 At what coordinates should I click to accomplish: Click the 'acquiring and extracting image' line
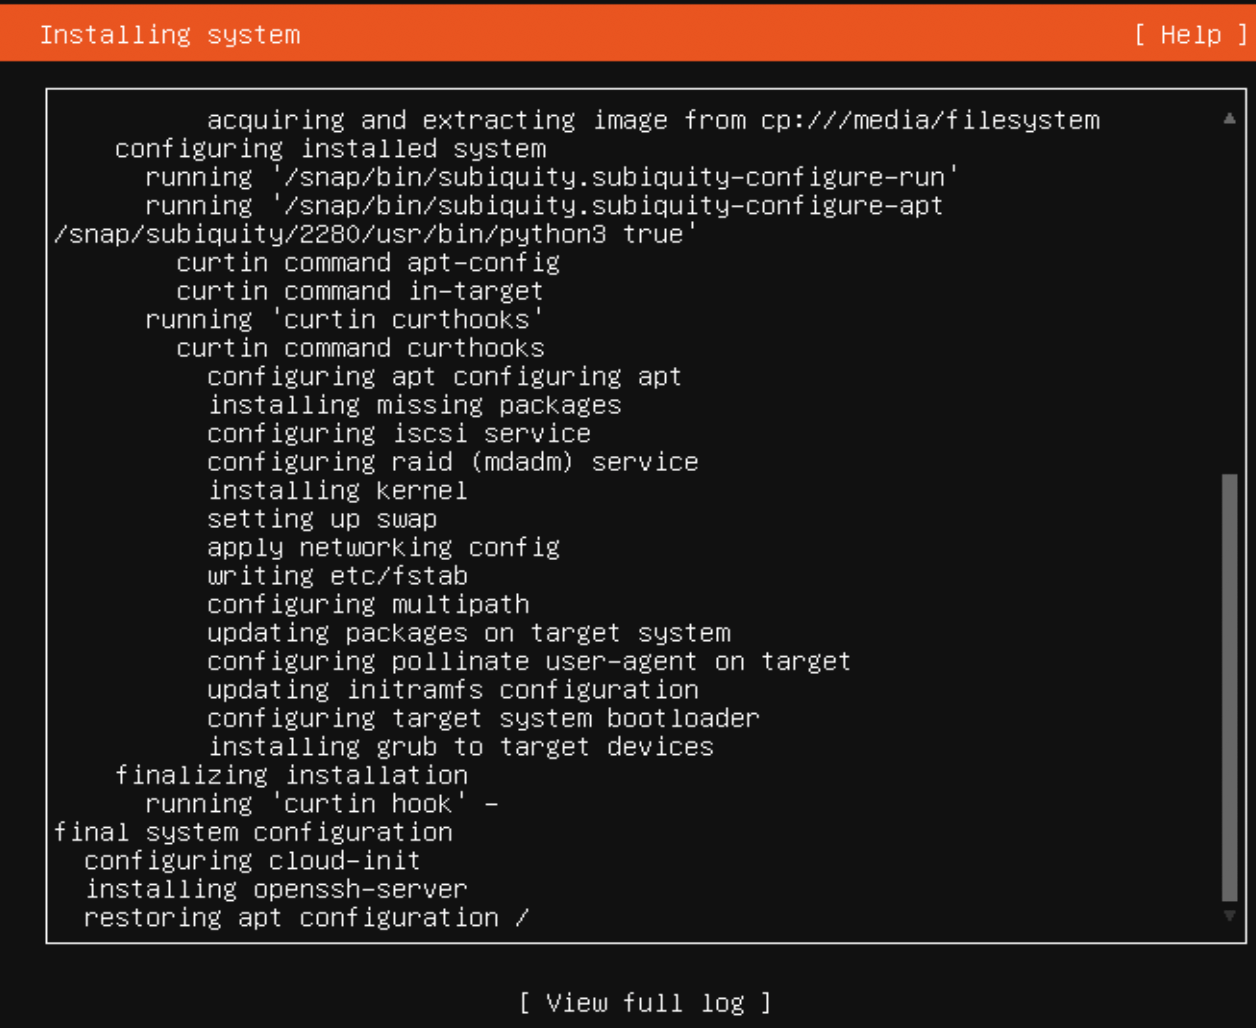click(653, 120)
